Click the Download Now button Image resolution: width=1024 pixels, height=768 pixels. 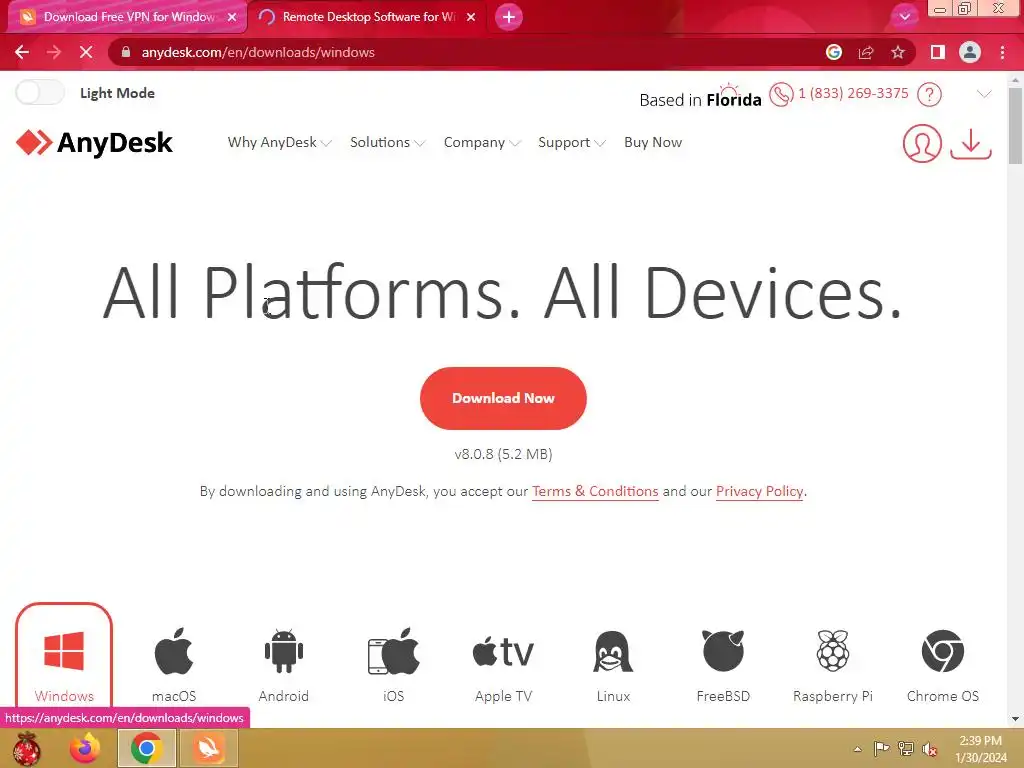tap(503, 398)
